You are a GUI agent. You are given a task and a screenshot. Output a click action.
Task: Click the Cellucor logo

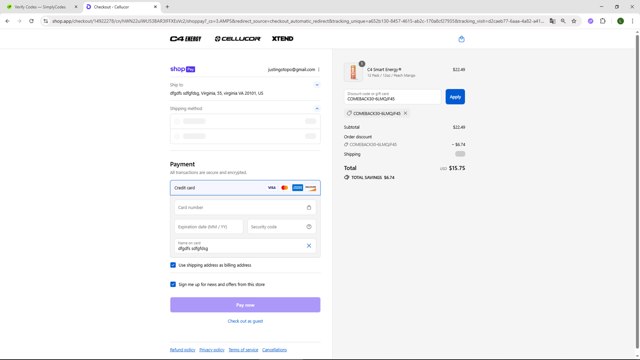(x=238, y=39)
